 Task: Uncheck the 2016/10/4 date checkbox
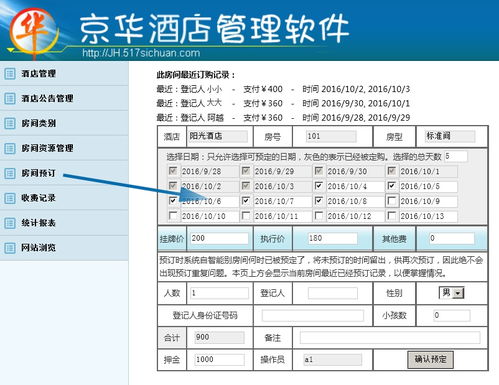point(319,186)
